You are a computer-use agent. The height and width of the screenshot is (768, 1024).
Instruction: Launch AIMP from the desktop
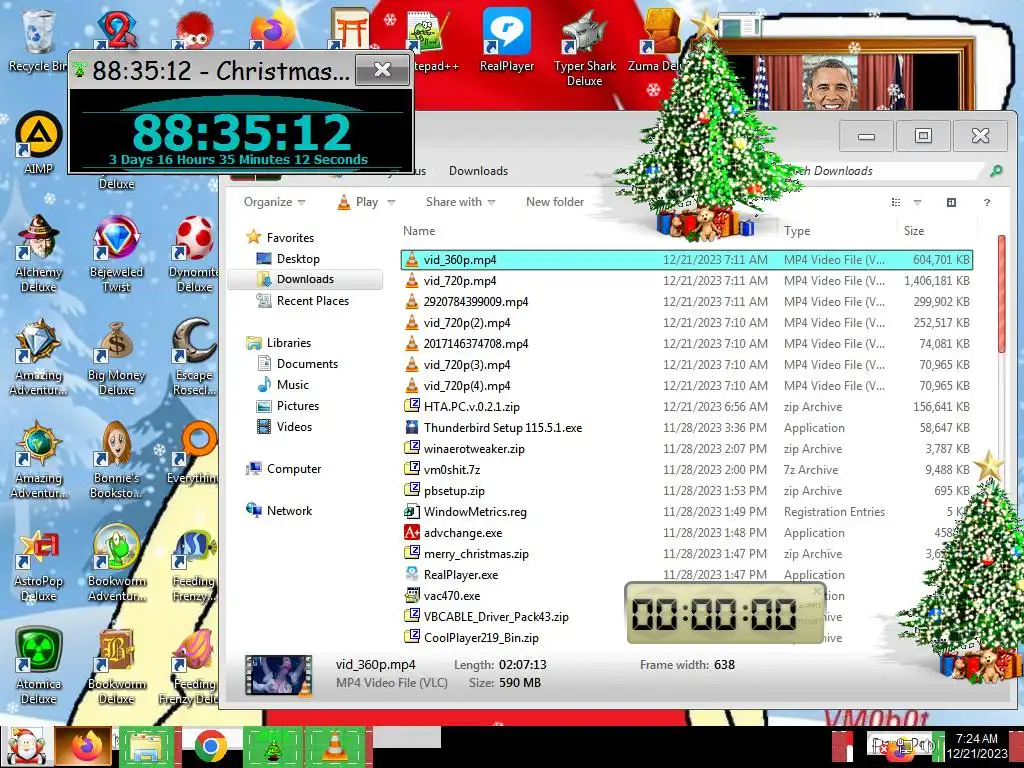click(x=38, y=142)
